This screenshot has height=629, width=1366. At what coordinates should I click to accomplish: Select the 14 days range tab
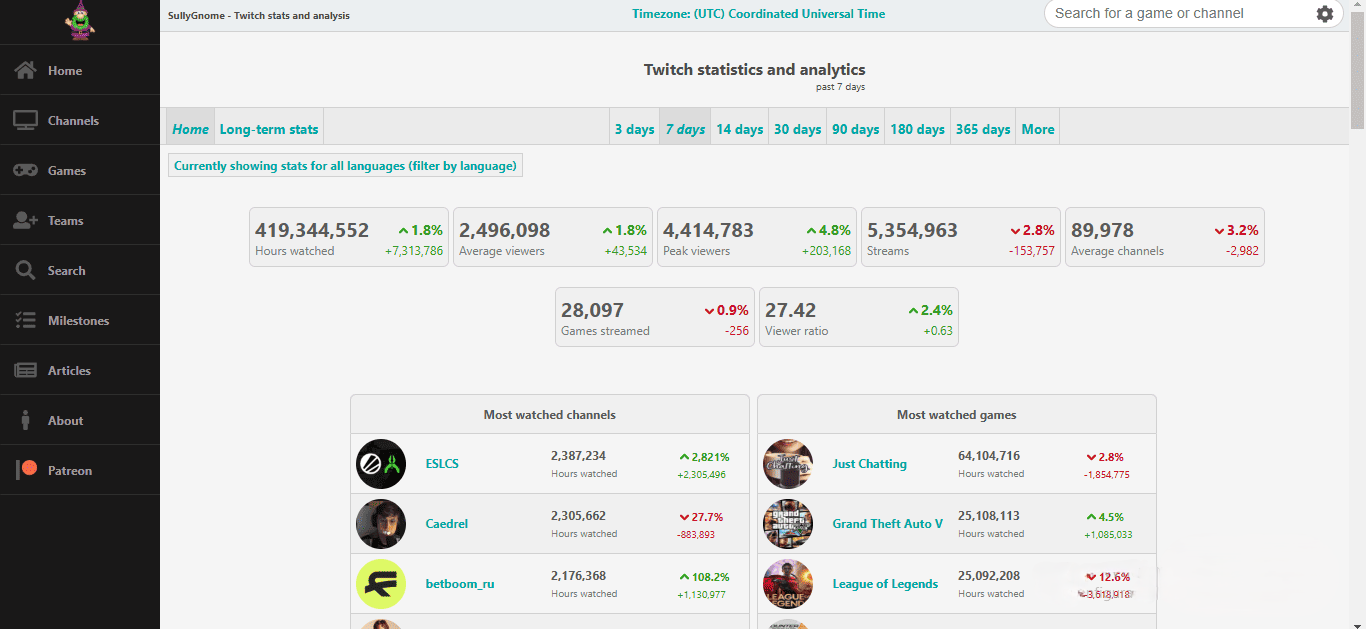739,129
